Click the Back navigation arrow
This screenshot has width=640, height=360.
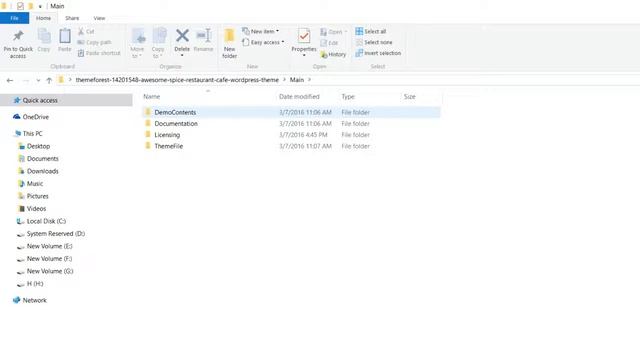10,80
